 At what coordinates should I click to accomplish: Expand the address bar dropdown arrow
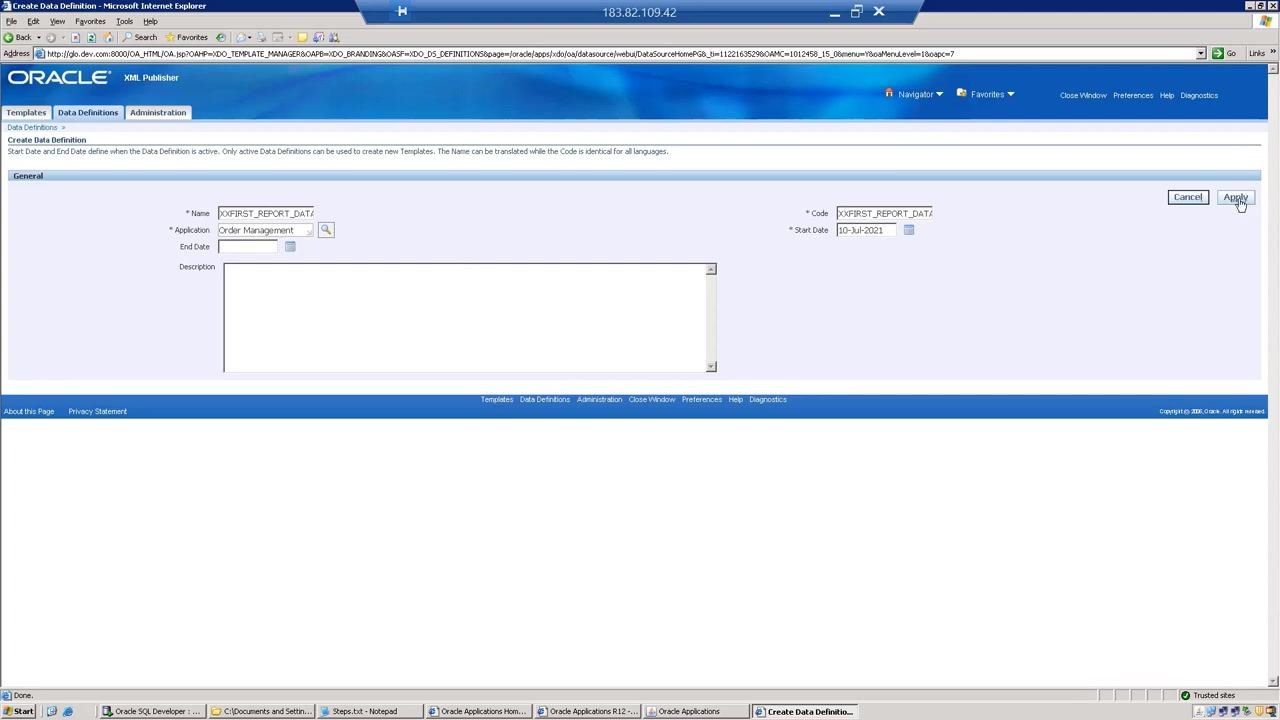point(1201,53)
